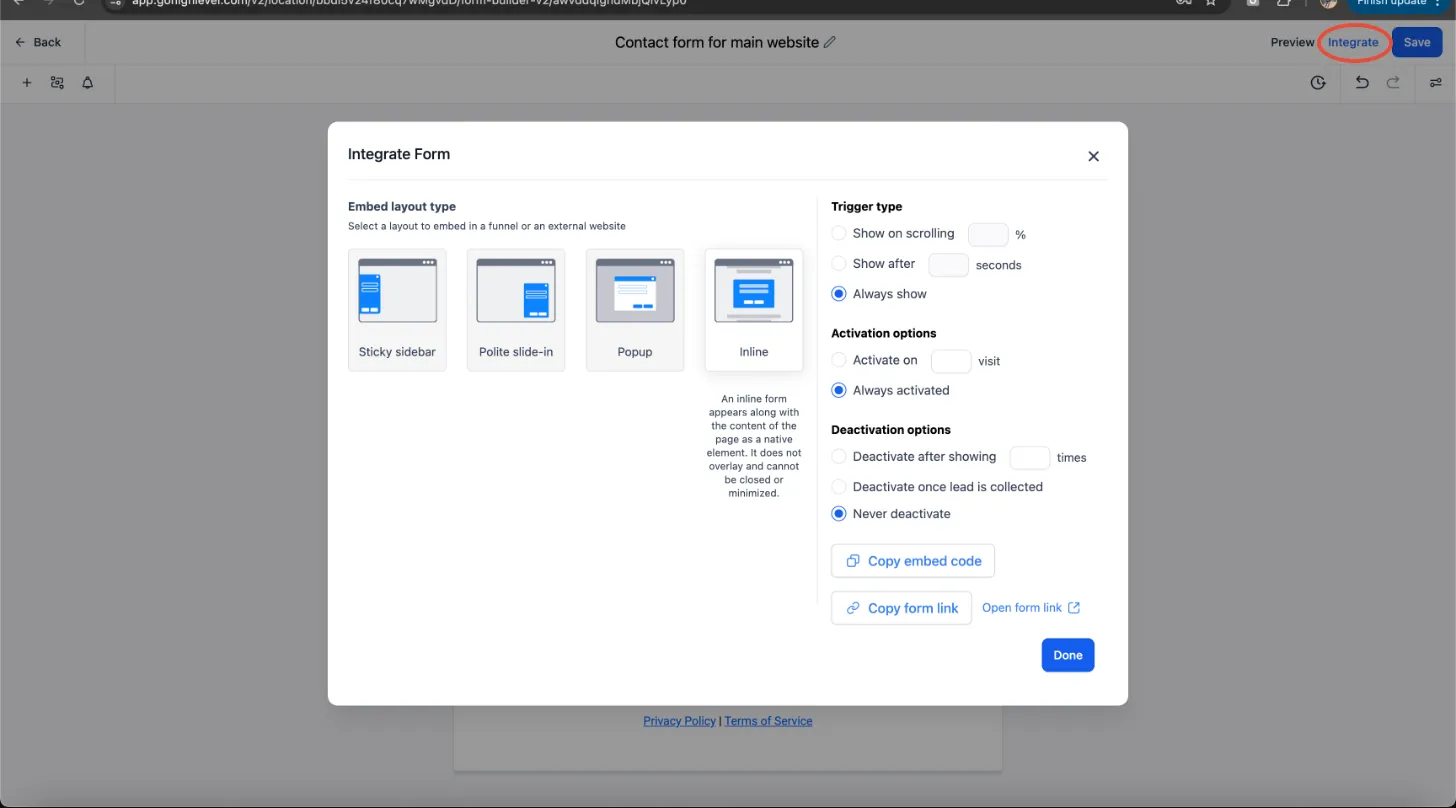Click the plus add-element icon in toolbar
Image resolution: width=1456 pixels, height=808 pixels.
point(27,83)
